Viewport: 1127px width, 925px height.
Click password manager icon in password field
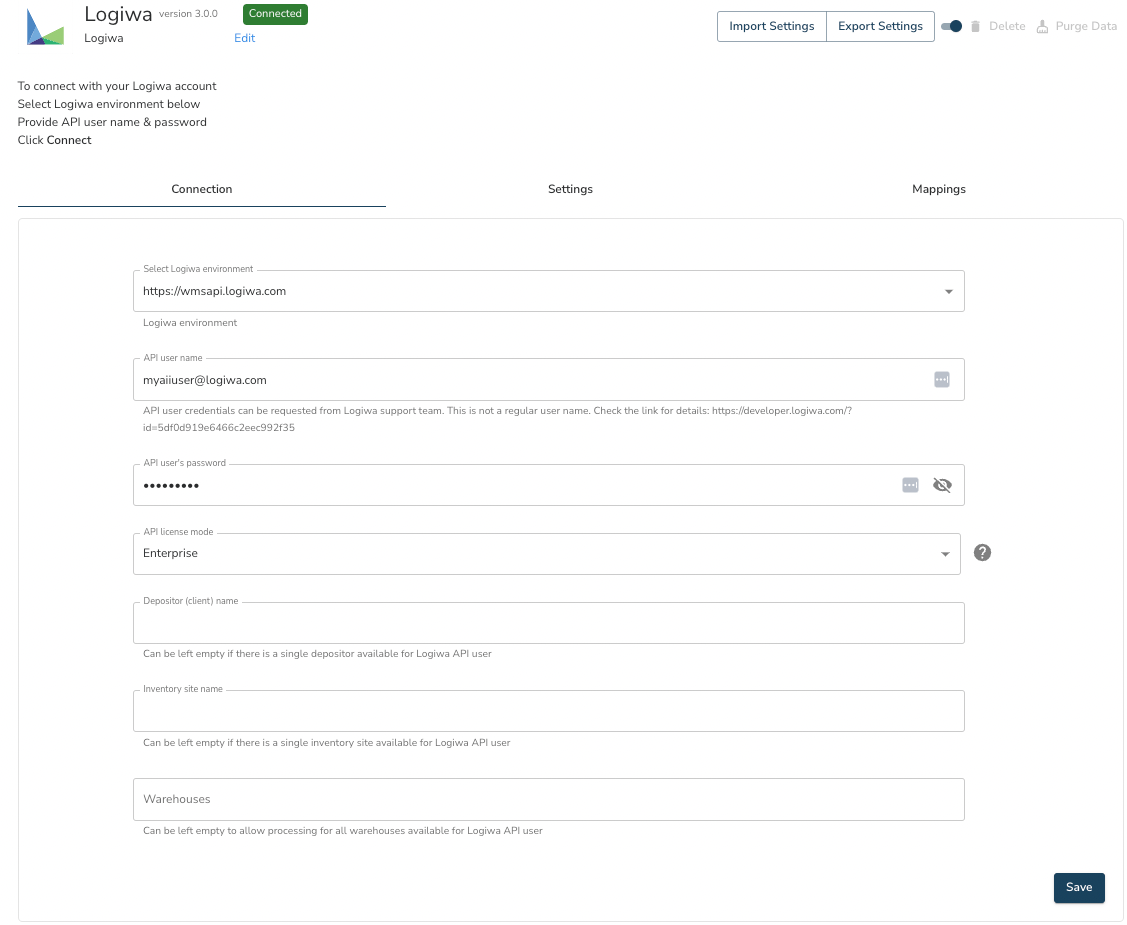[910, 485]
